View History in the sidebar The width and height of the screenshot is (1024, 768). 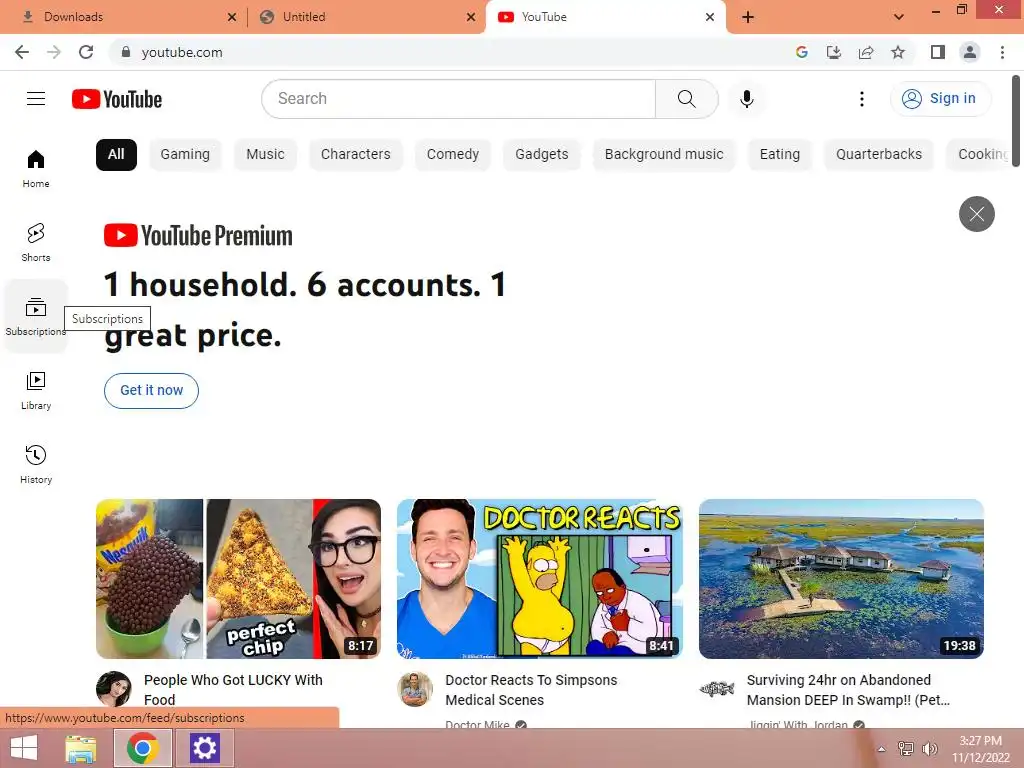coord(36,464)
